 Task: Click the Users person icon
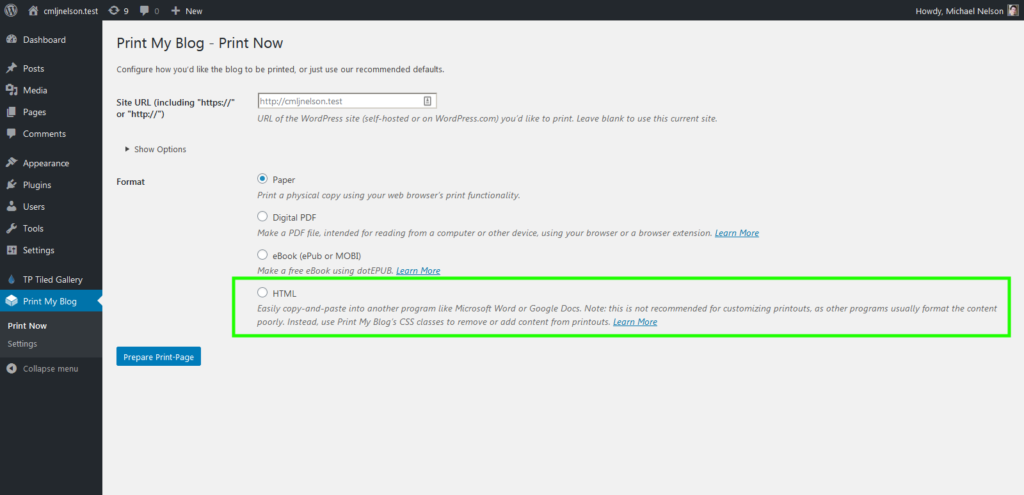click(11, 206)
